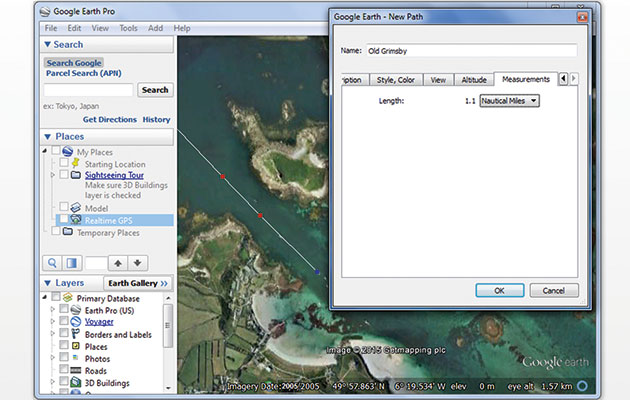Click the Search button
This screenshot has height=400, width=630.
[155, 90]
